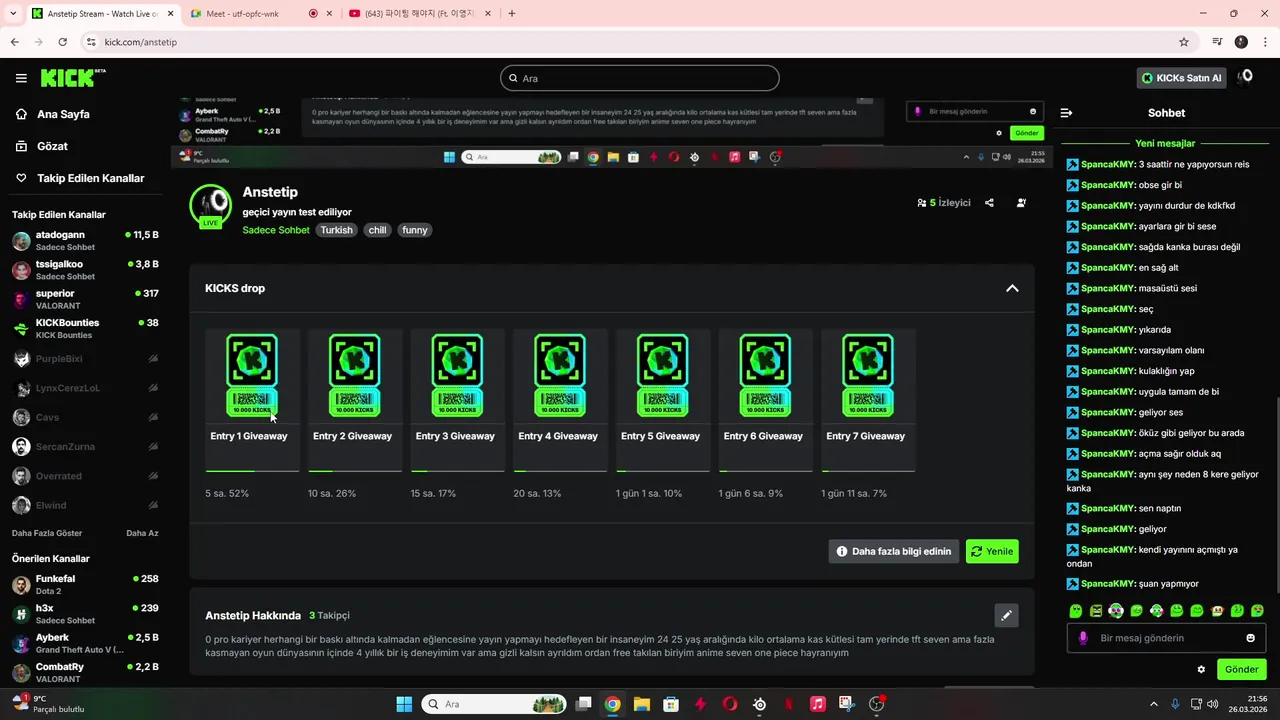Select Entry 5 Giveaway drop card
1280x720 pixels.
pyautogui.click(x=663, y=400)
